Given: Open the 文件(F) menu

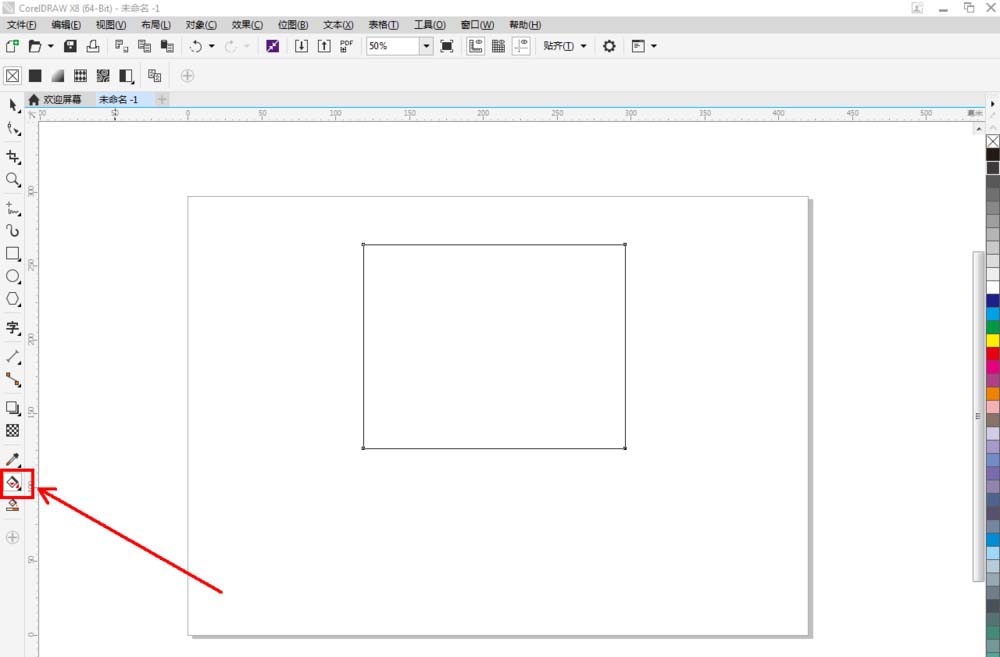Looking at the screenshot, I should [21, 25].
